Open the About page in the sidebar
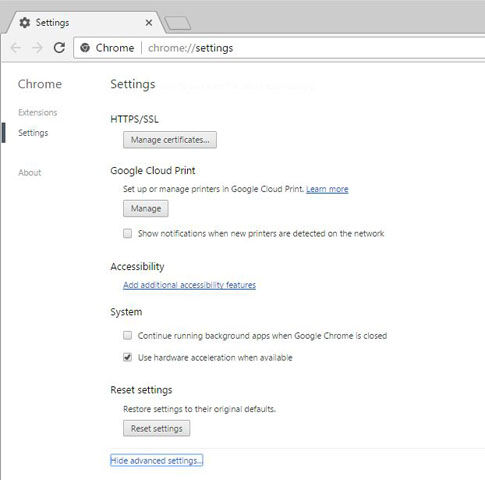This screenshot has width=485, height=480. pyautogui.click(x=30, y=172)
